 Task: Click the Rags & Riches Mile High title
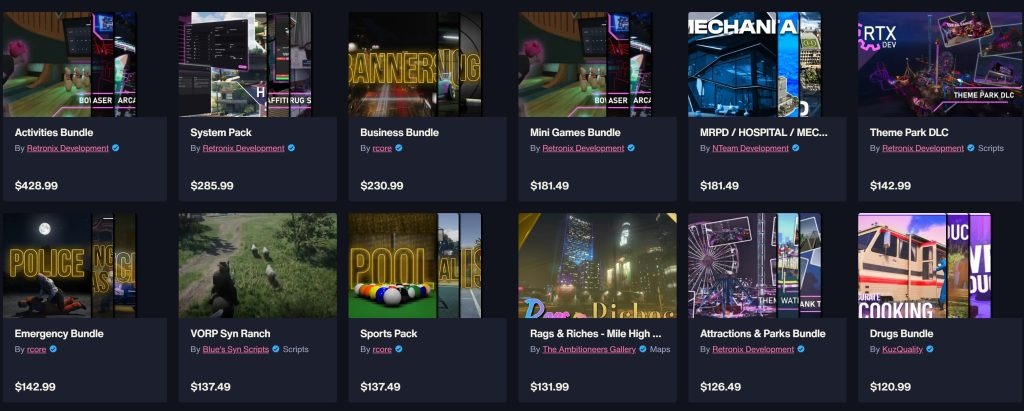coord(596,334)
